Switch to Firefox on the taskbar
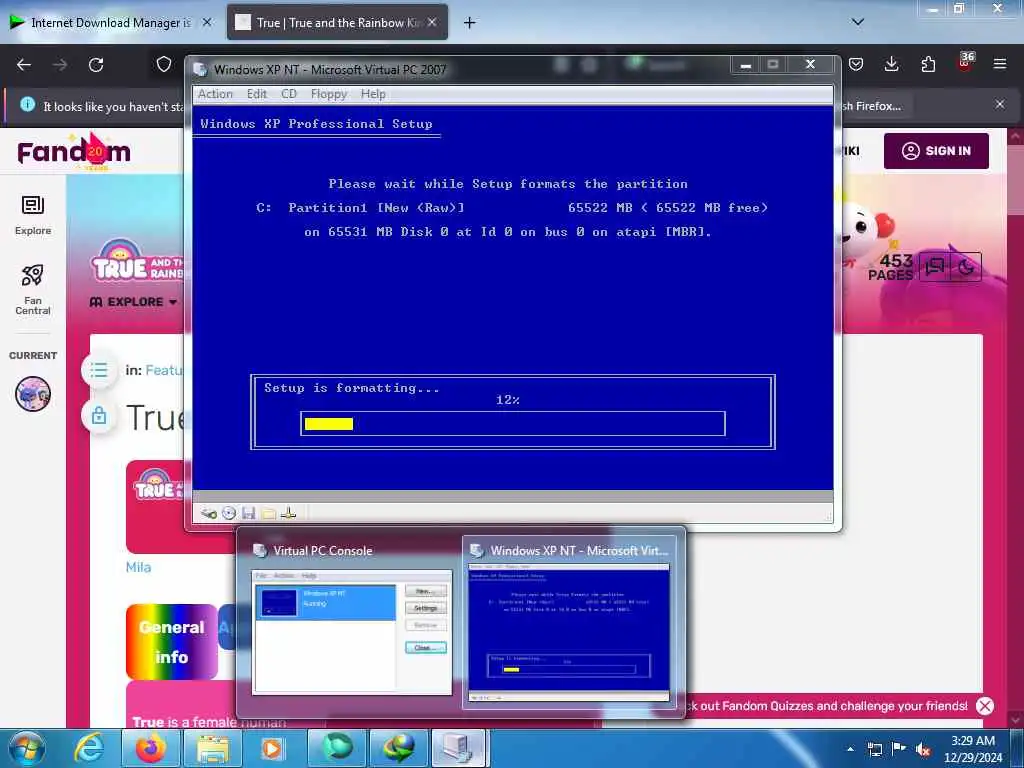1024x768 pixels. 151,748
